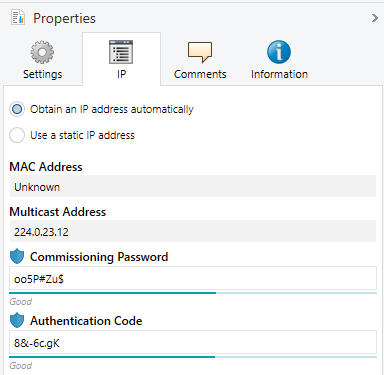Screen dimensions: 384x375
Task: Switch to the Comments tab label
Action: click(x=200, y=74)
